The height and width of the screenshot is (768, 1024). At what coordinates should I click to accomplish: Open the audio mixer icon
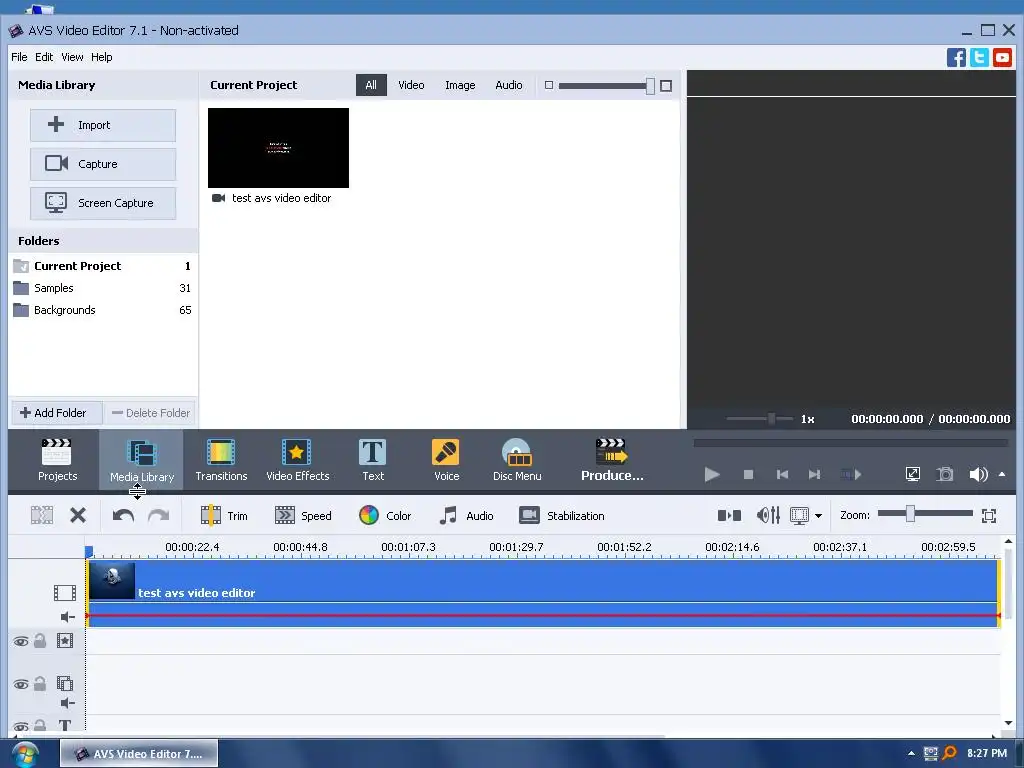point(768,515)
